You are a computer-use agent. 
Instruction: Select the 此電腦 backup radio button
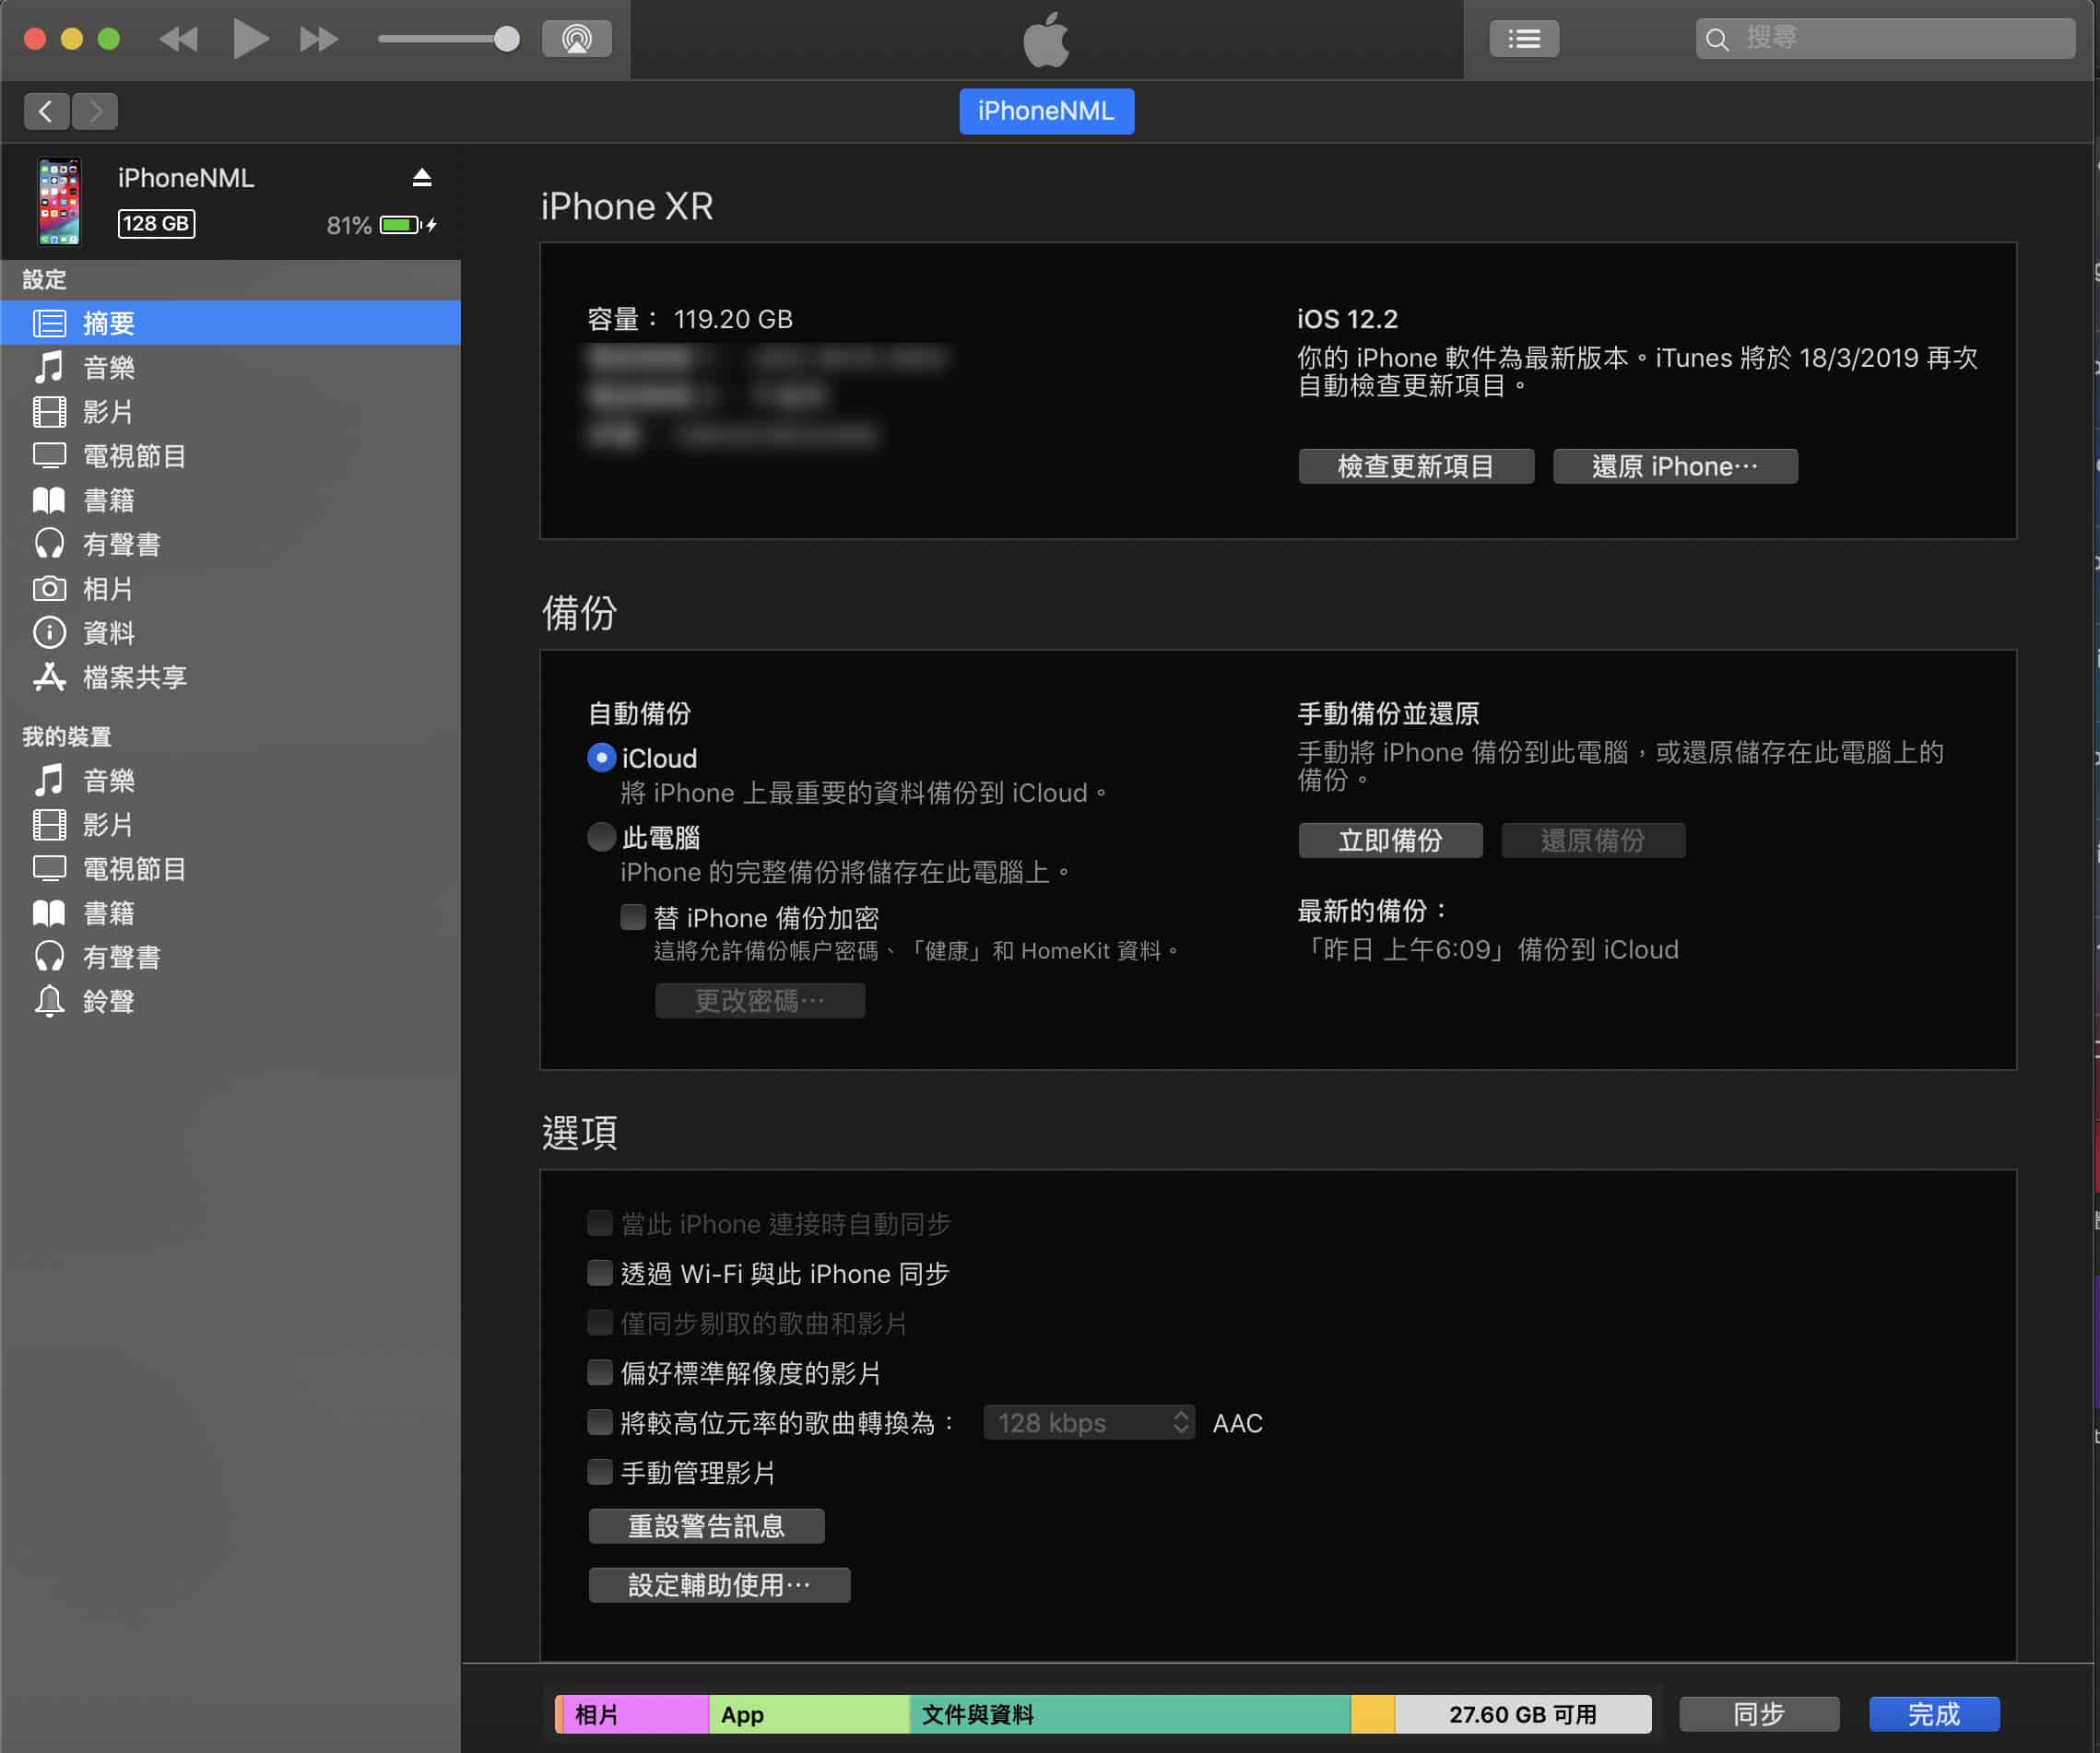601,837
